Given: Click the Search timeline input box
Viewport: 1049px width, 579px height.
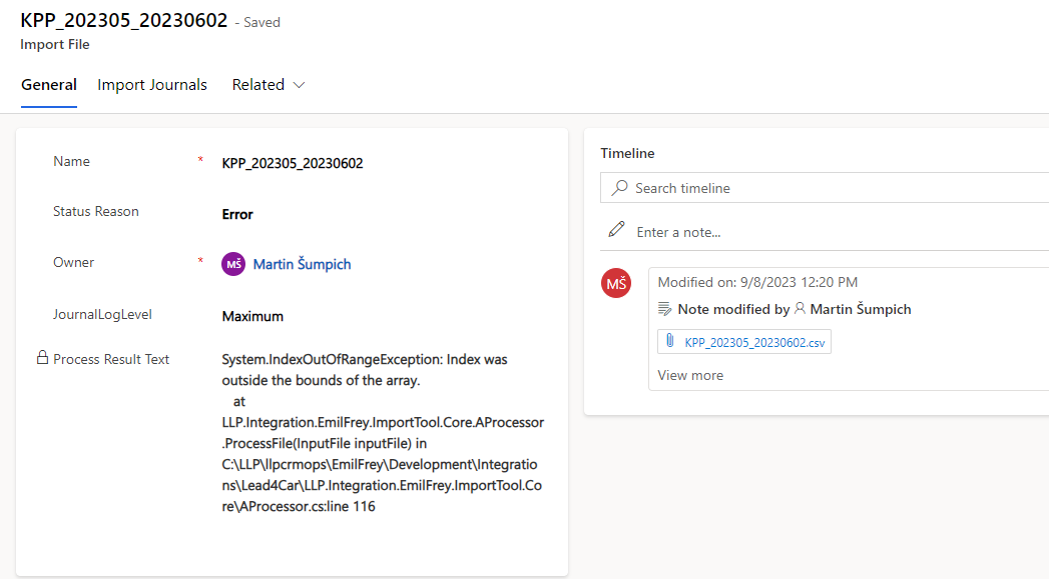Looking at the screenshot, I should coord(830,188).
